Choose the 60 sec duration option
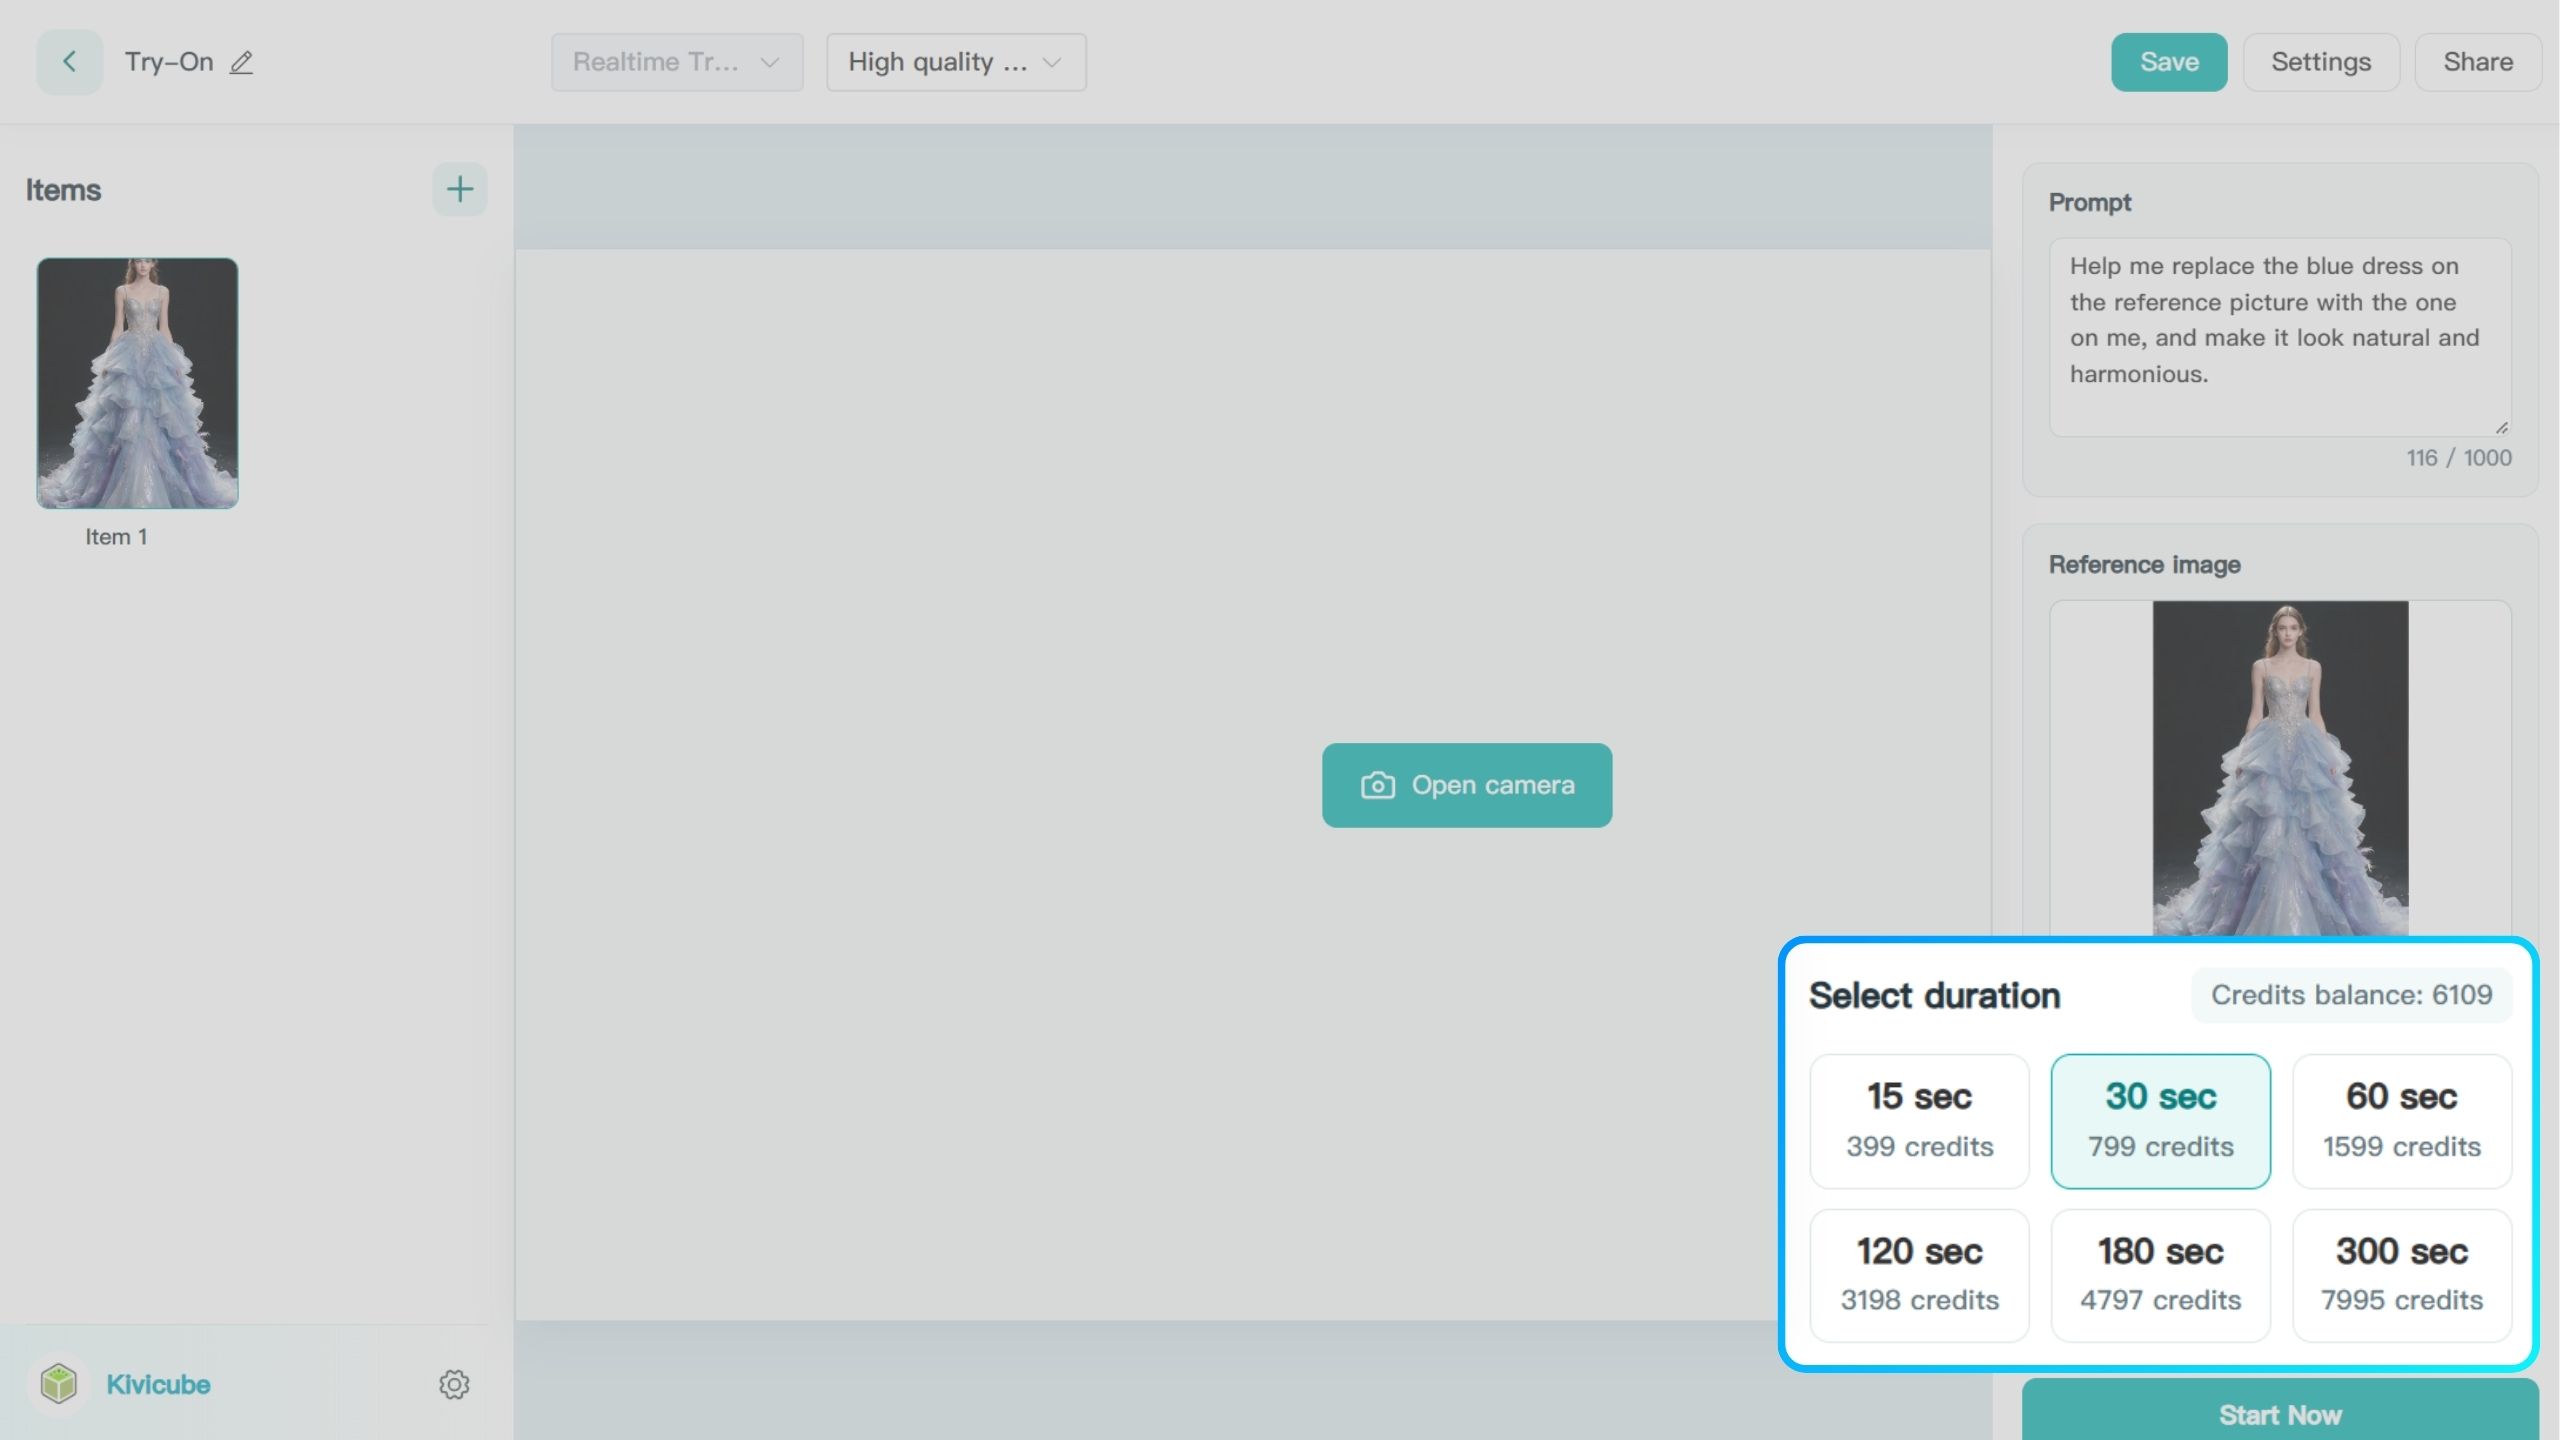2560x1440 pixels. [2401, 1121]
